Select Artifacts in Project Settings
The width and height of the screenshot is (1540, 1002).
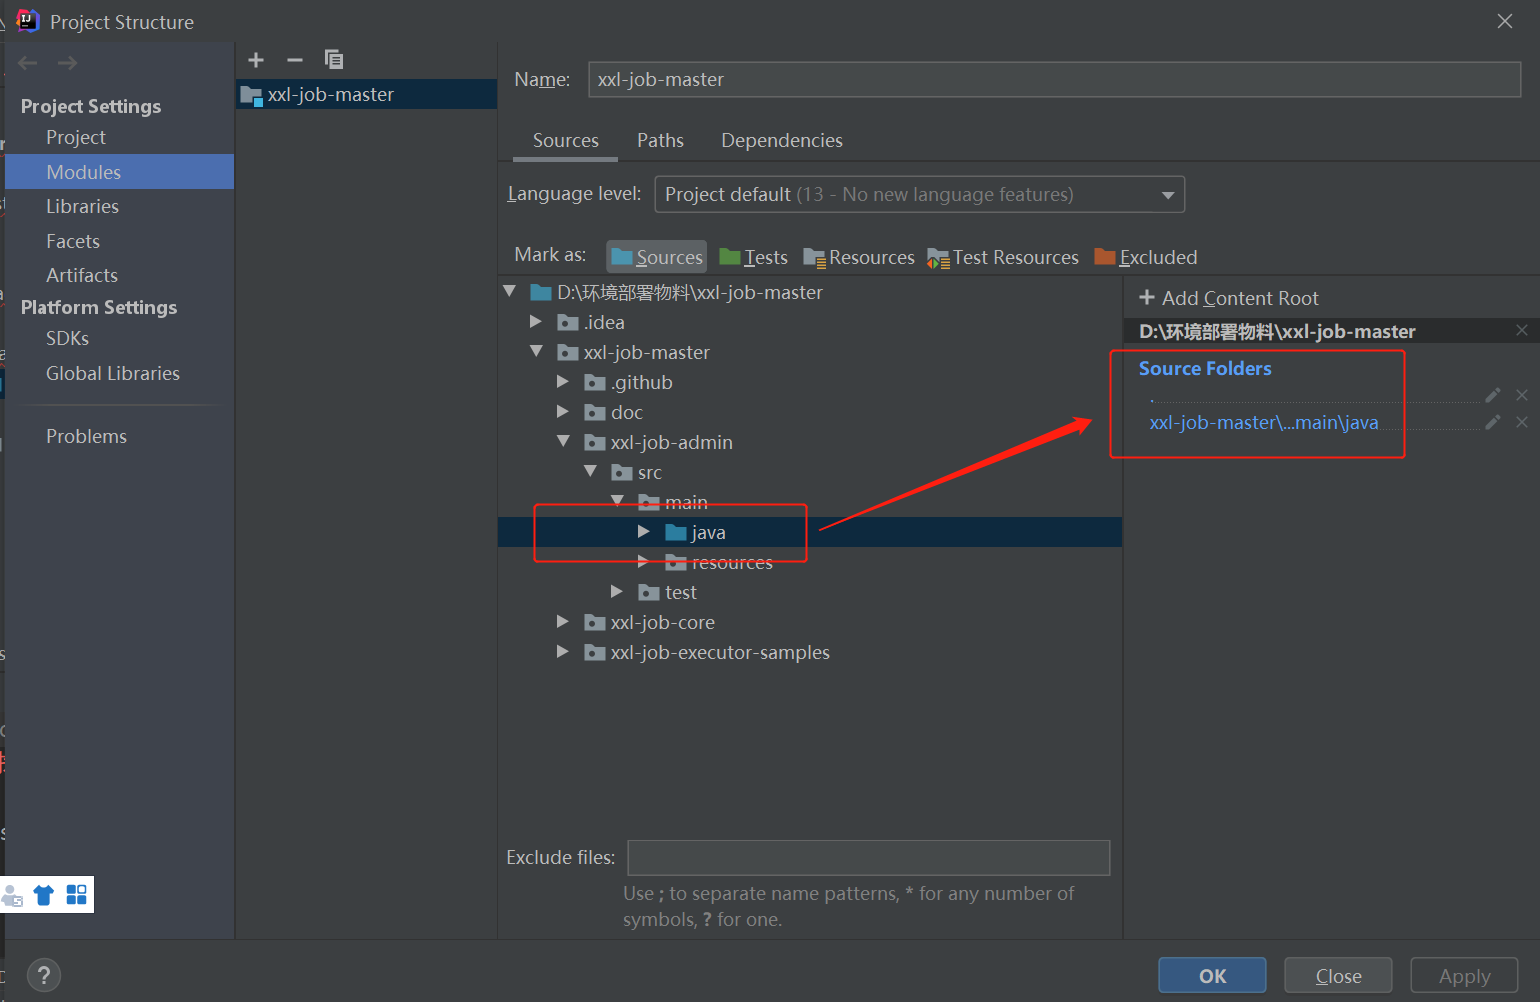81,274
